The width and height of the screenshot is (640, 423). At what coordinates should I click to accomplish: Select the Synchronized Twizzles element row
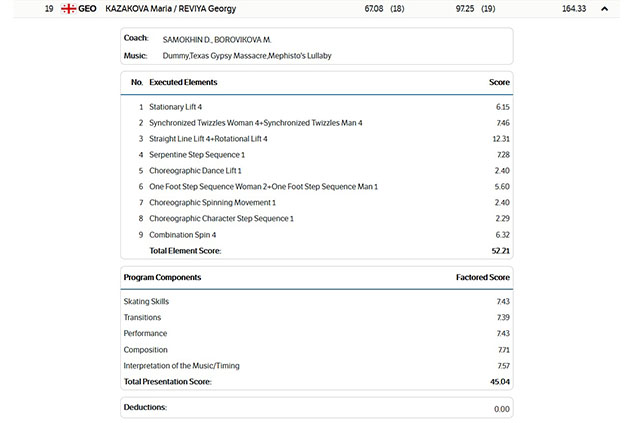[255, 122]
